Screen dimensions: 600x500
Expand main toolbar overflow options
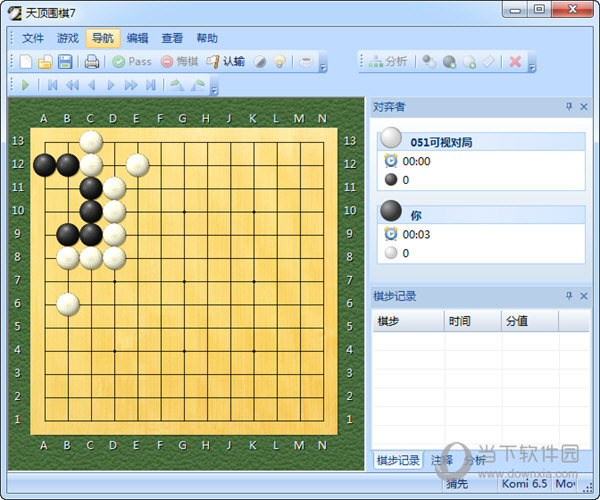323,68
